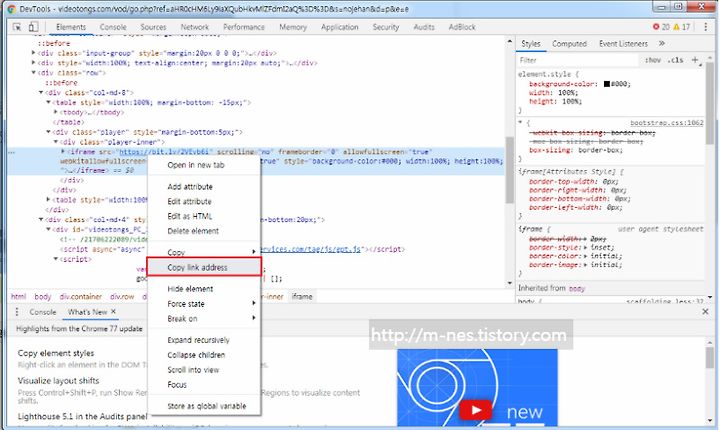Screen dimensions: 720x430
Task: Choose Open in new tab
Action: [x=204, y=165]
